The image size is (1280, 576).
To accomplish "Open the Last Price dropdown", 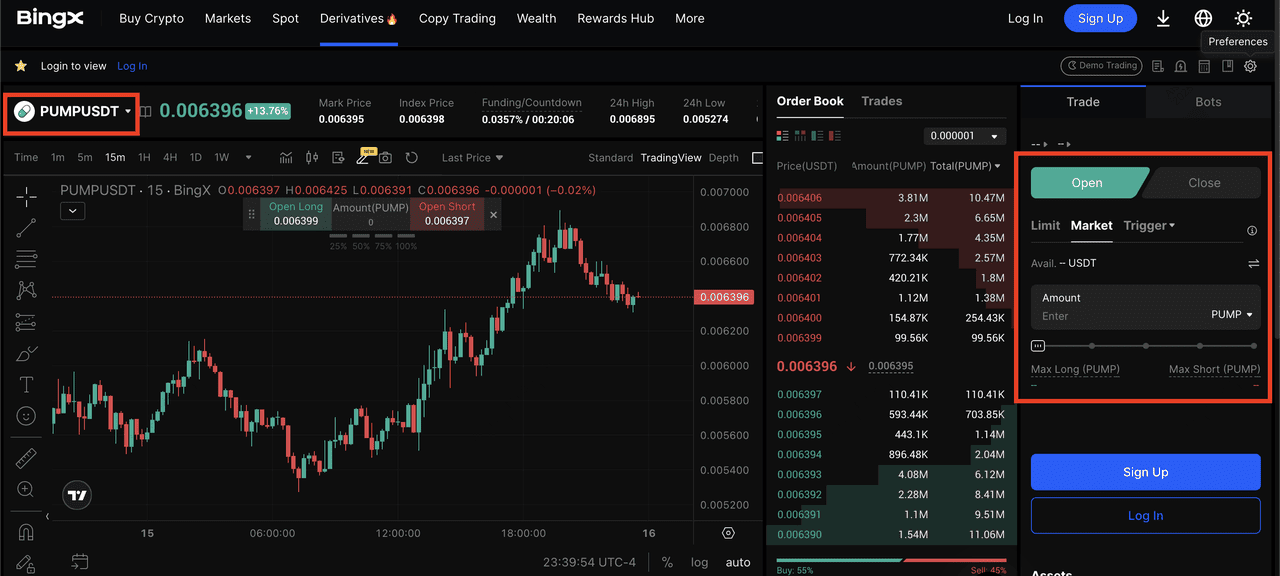I will [x=473, y=158].
